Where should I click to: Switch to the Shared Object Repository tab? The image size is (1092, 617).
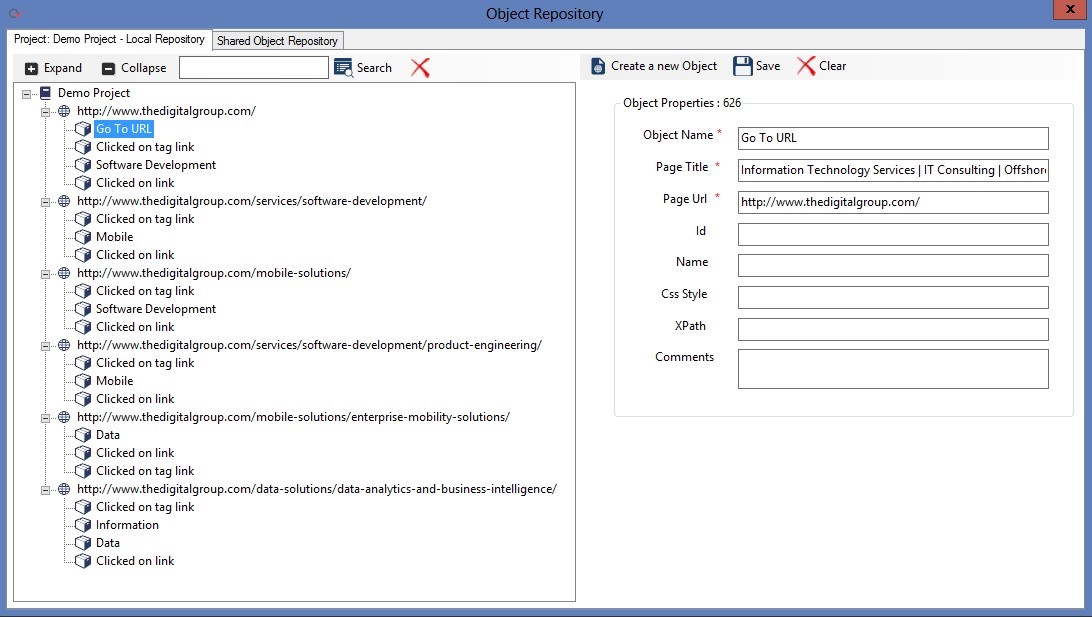click(x=277, y=40)
